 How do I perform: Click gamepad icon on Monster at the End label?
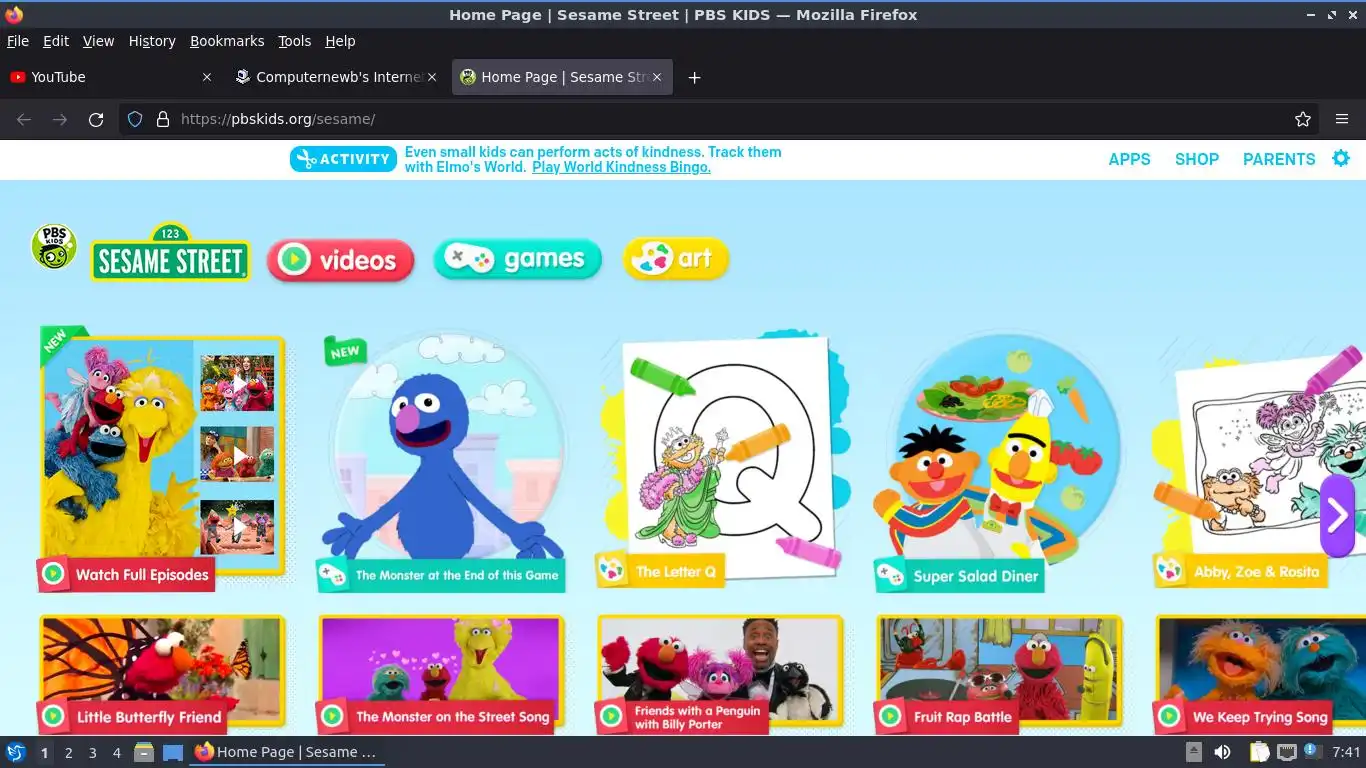(332, 575)
